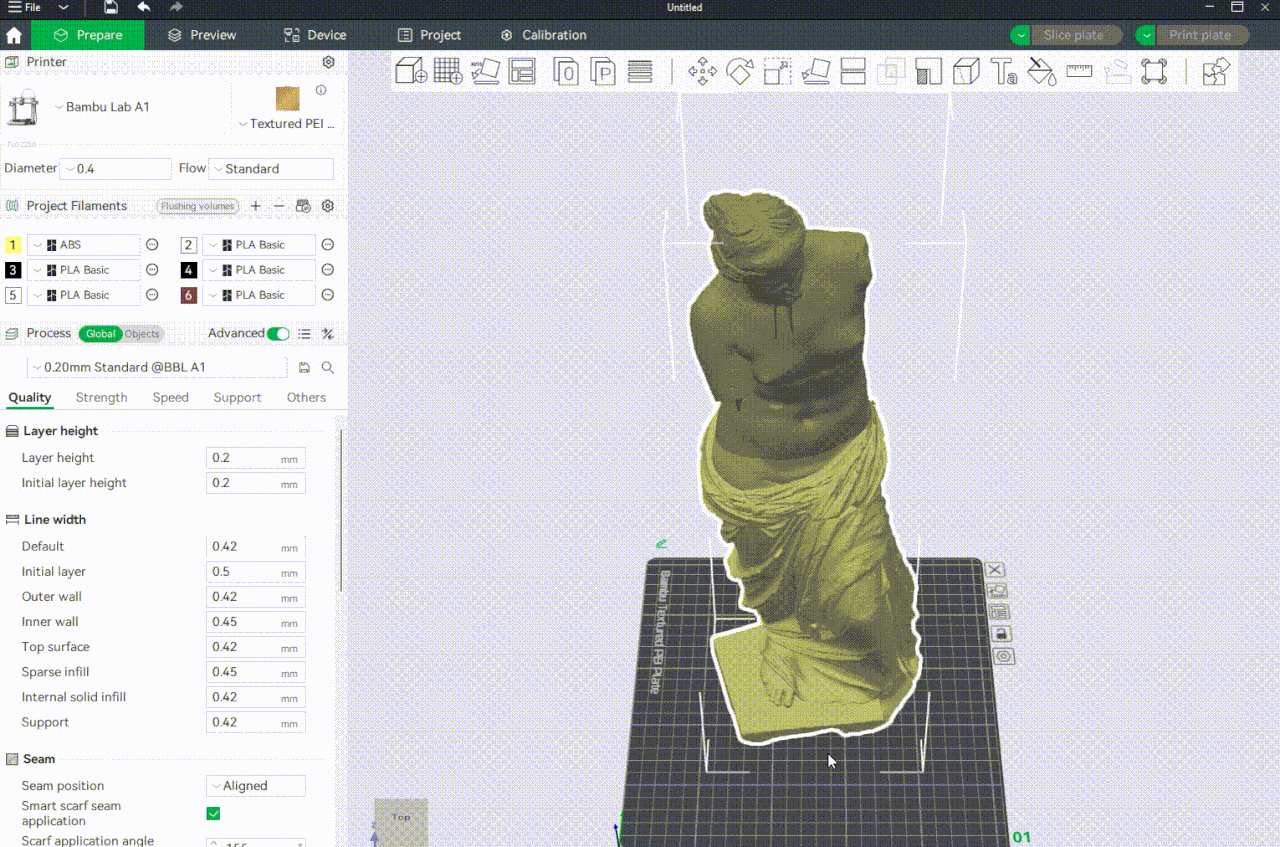This screenshot has height=847, width=1280.
Task: Select the Text shape tool
Action: [x=1003, y=71]
